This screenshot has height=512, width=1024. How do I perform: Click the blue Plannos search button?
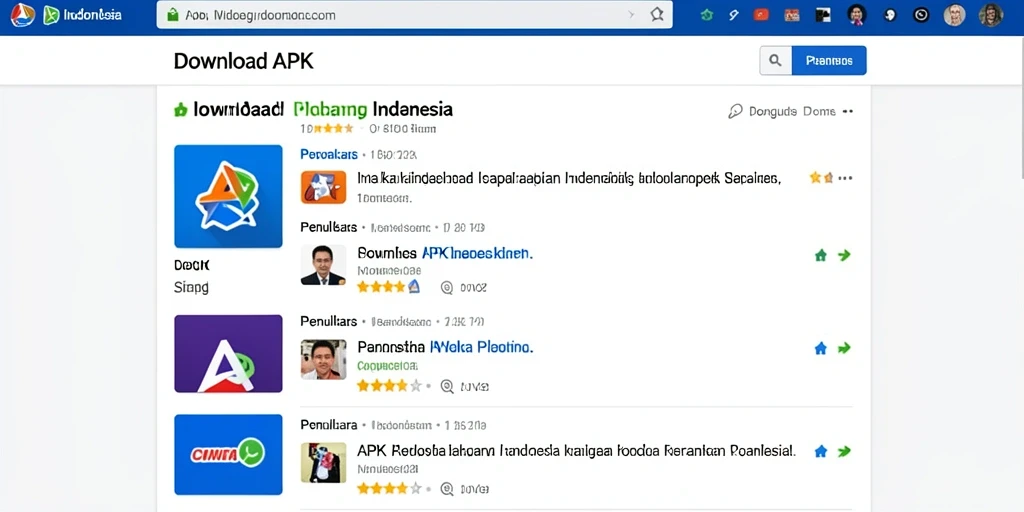tap(829, 61)
